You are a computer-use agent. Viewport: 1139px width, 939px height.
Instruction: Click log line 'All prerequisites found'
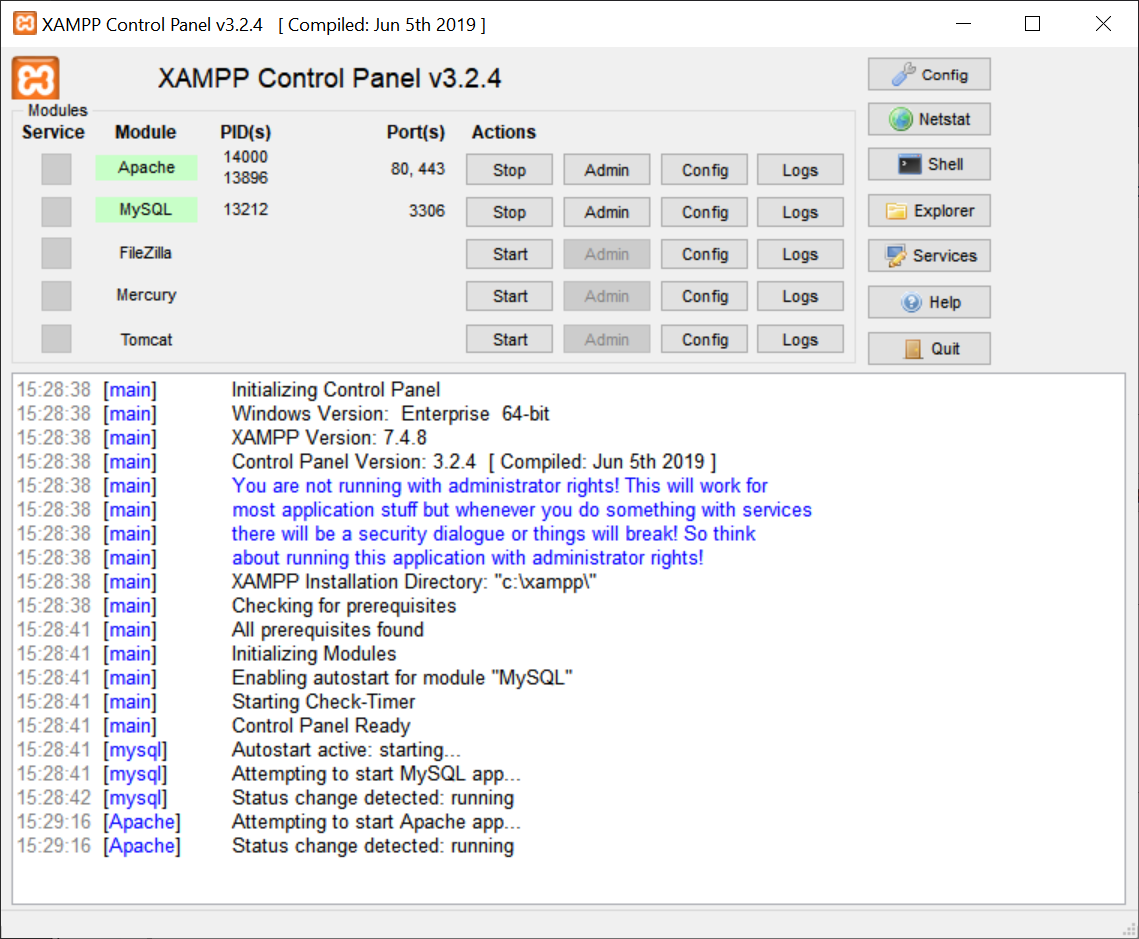coord(328,630)
